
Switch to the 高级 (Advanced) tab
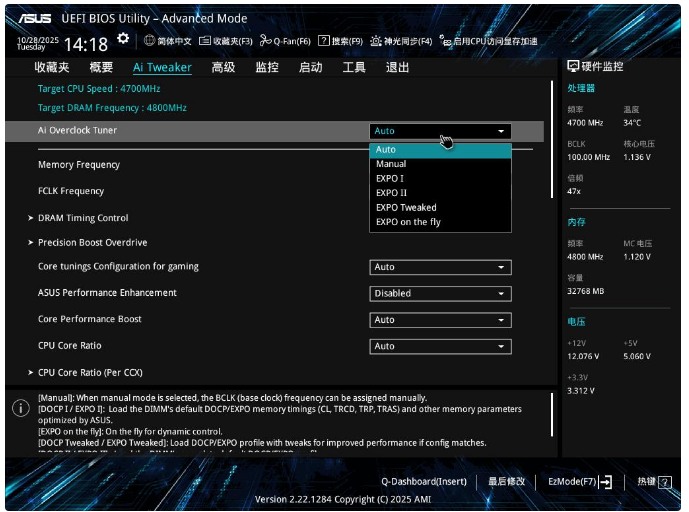(223, 67)
